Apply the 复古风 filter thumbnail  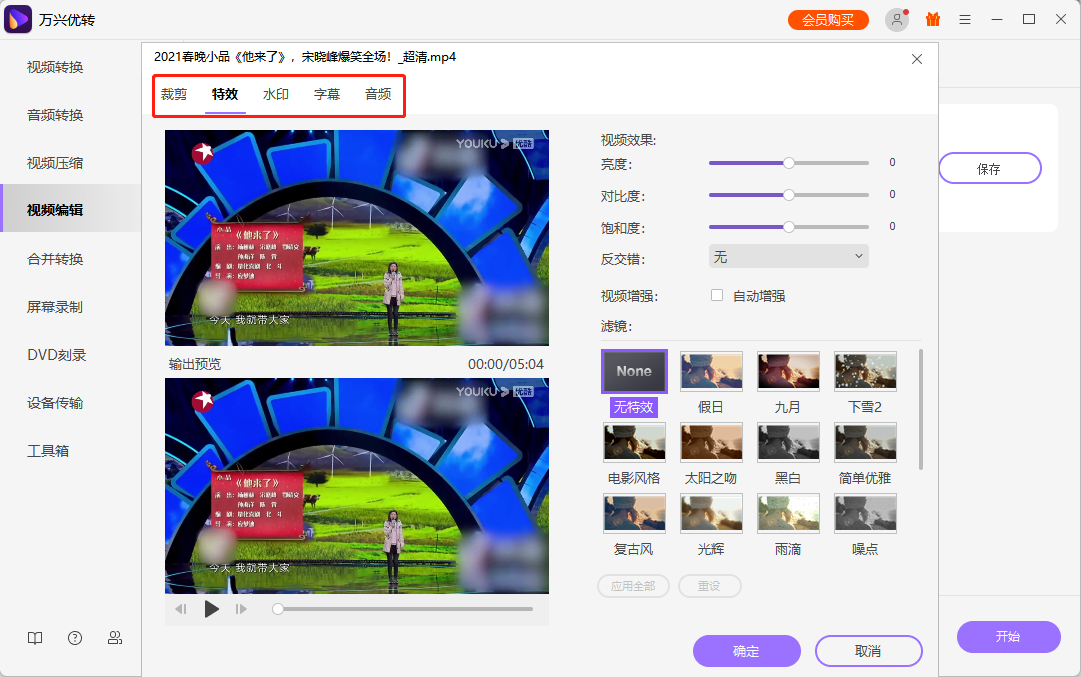pos(634,513)
